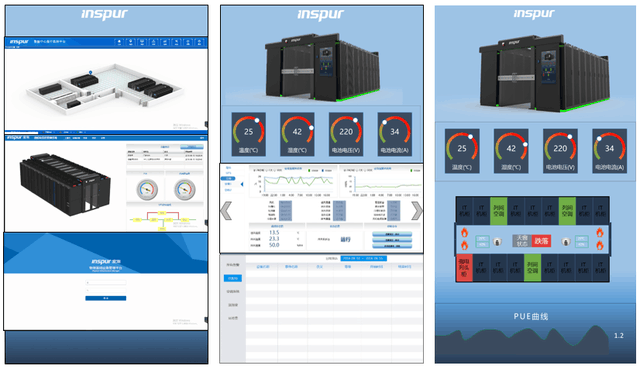Click the 220 battery voltage gauge in the right panel
Viewport: 640px width, 369px height.
pyautogui.click(x=560, y=151)
